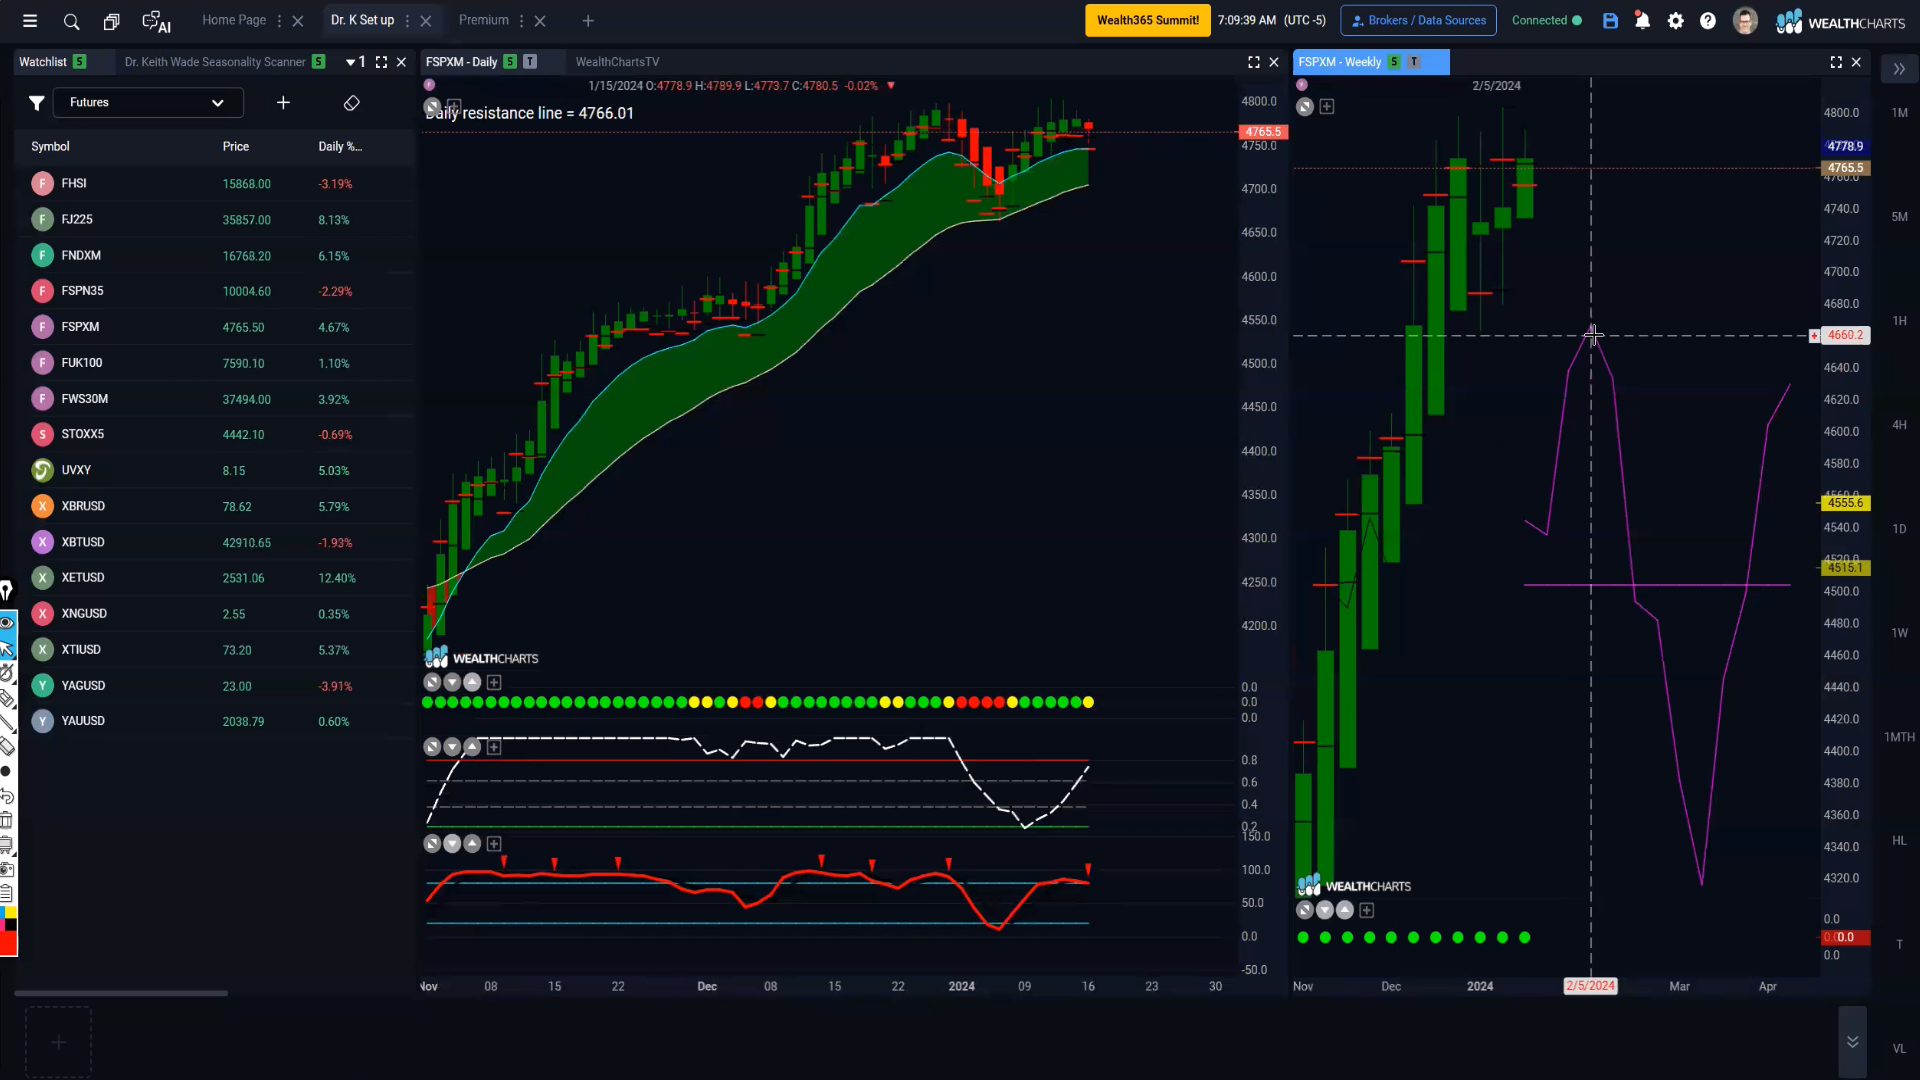The width and height of the screenshot is (1920, 1080).
Task: Delete drawings with trash can icon
Action: (x=6, y=820)
